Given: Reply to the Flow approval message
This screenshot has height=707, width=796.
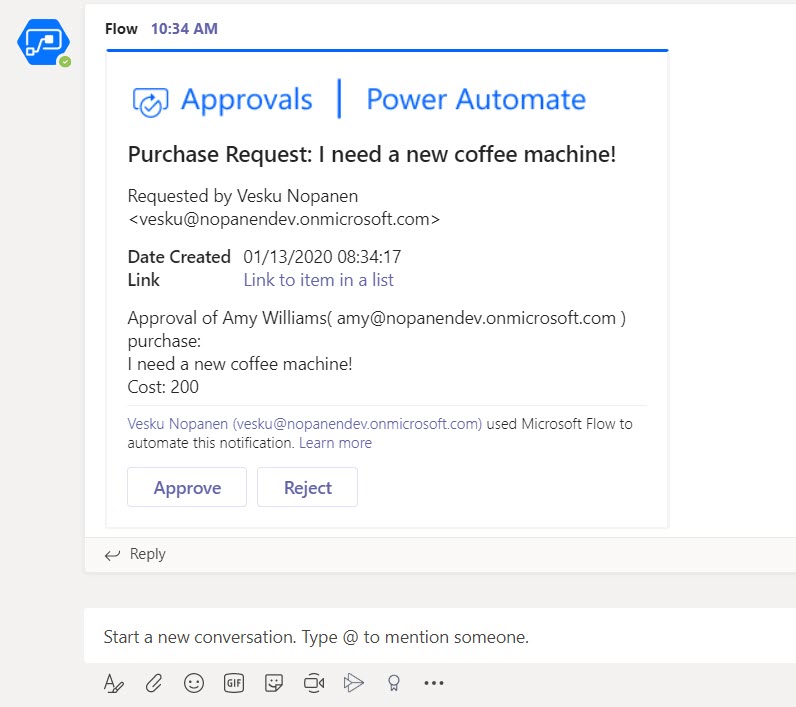Looking at the screenshot, I should tap(136, 554).
